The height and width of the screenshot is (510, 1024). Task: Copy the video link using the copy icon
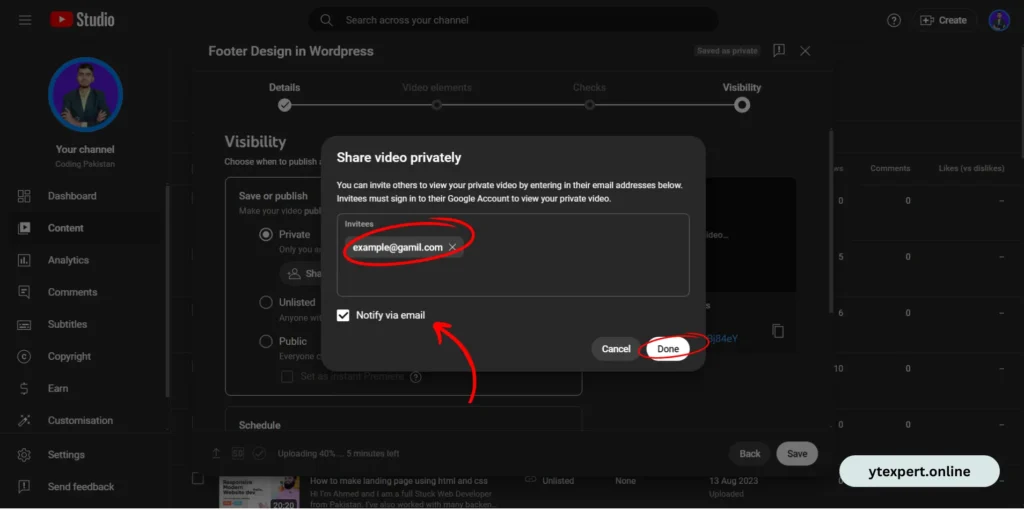click(778, 331)
